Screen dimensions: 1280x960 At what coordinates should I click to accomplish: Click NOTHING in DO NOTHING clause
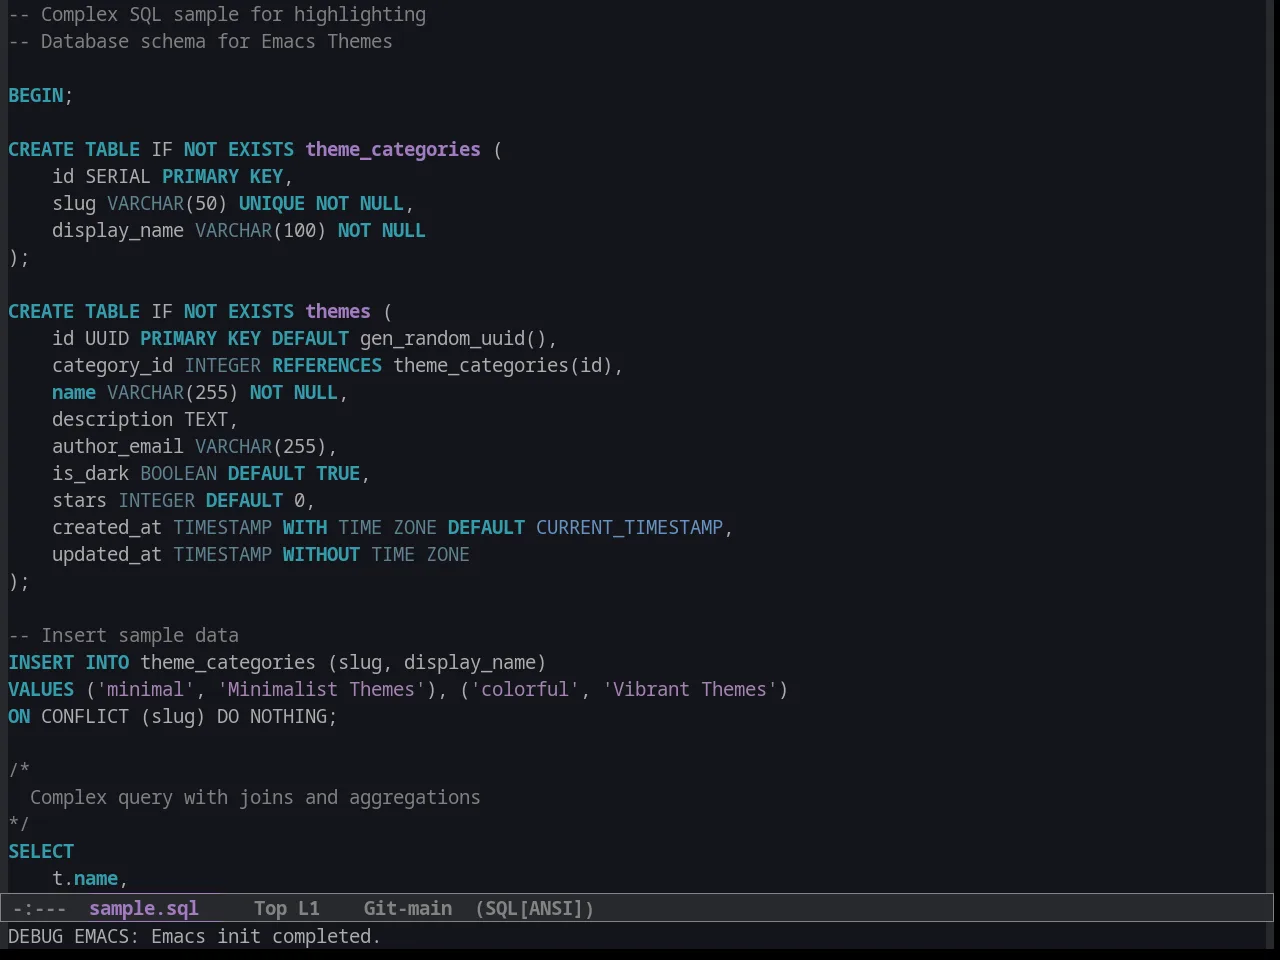pos(289,716)
